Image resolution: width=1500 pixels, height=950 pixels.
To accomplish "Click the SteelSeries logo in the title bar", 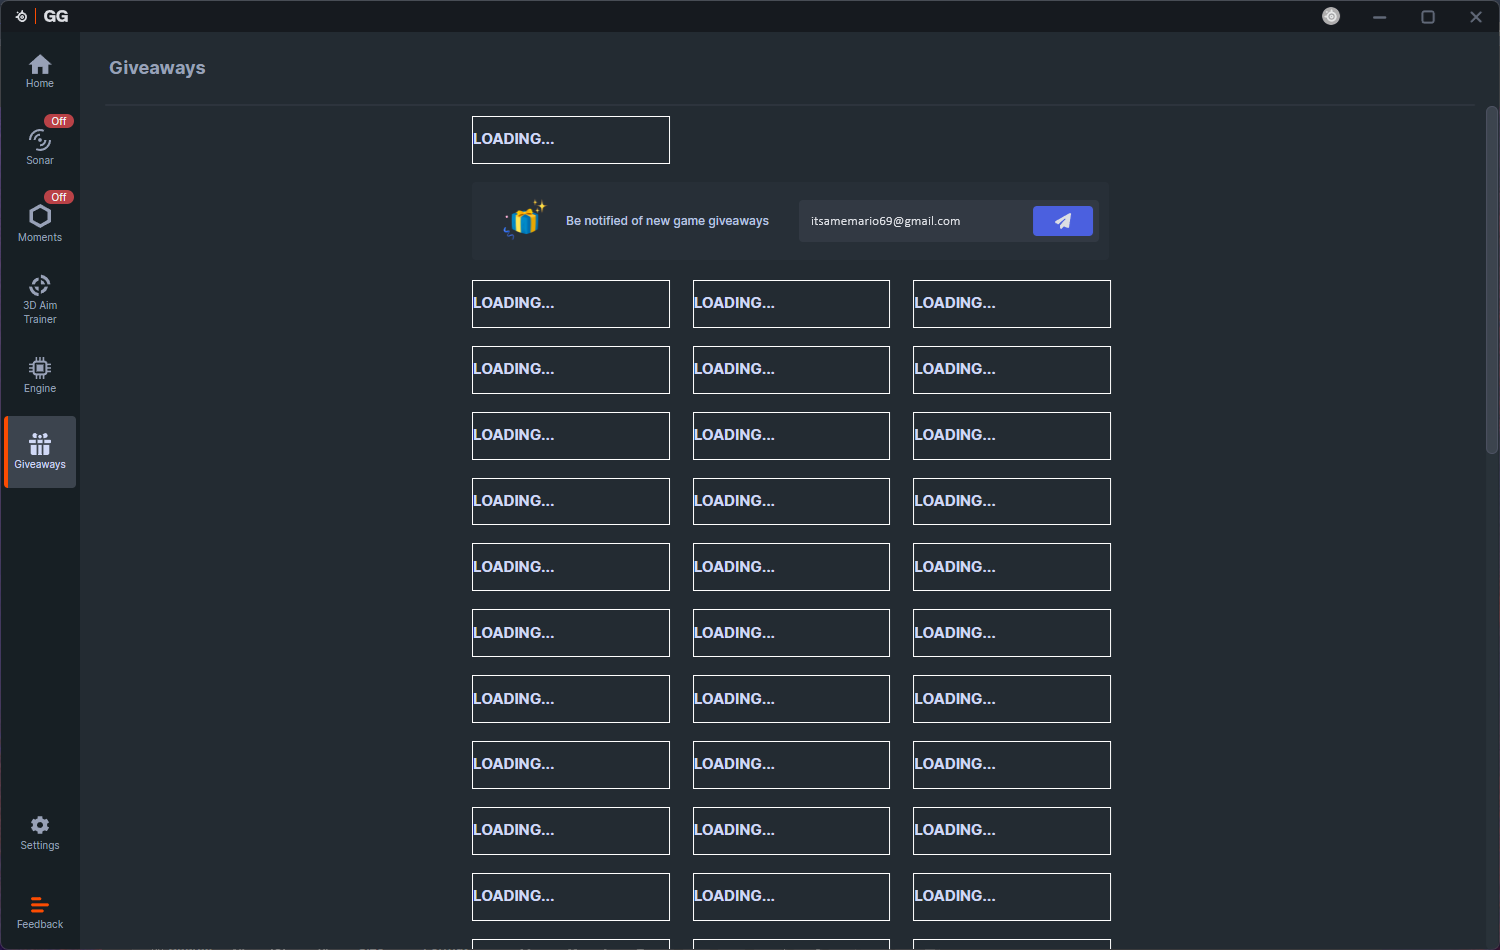I will point(20,15).
